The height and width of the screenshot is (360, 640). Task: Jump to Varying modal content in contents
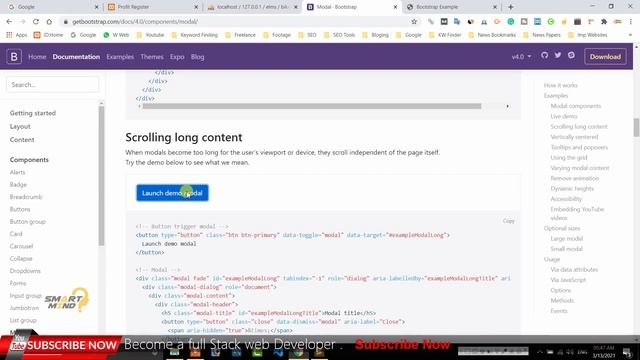(580, 168)
